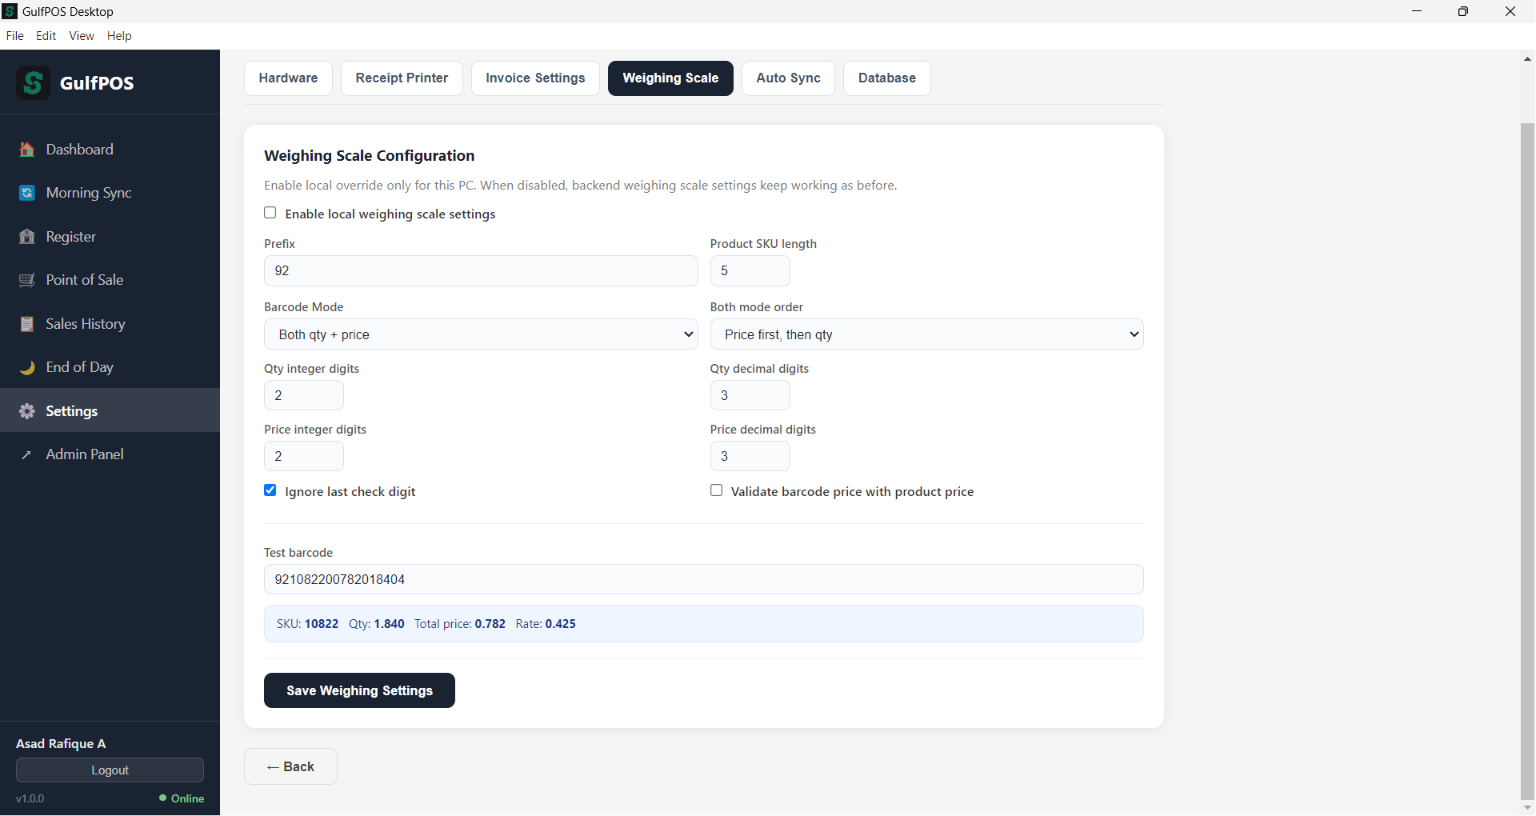Click the SKU value 10822
This screenshot has width=1536, height=816.
pos(322,624)
